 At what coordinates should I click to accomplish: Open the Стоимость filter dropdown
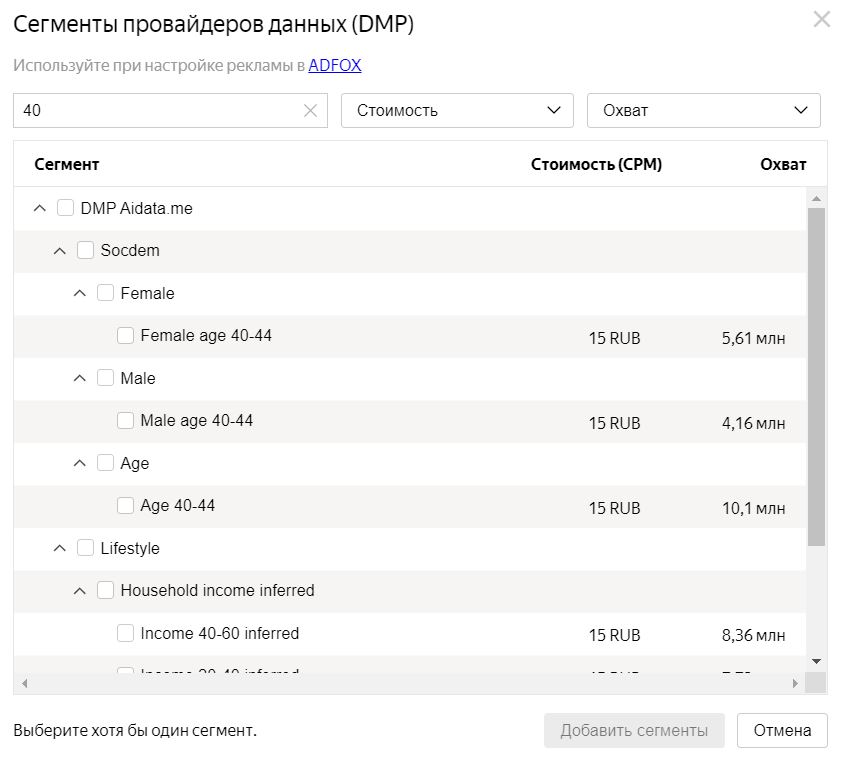pos(457,110)
